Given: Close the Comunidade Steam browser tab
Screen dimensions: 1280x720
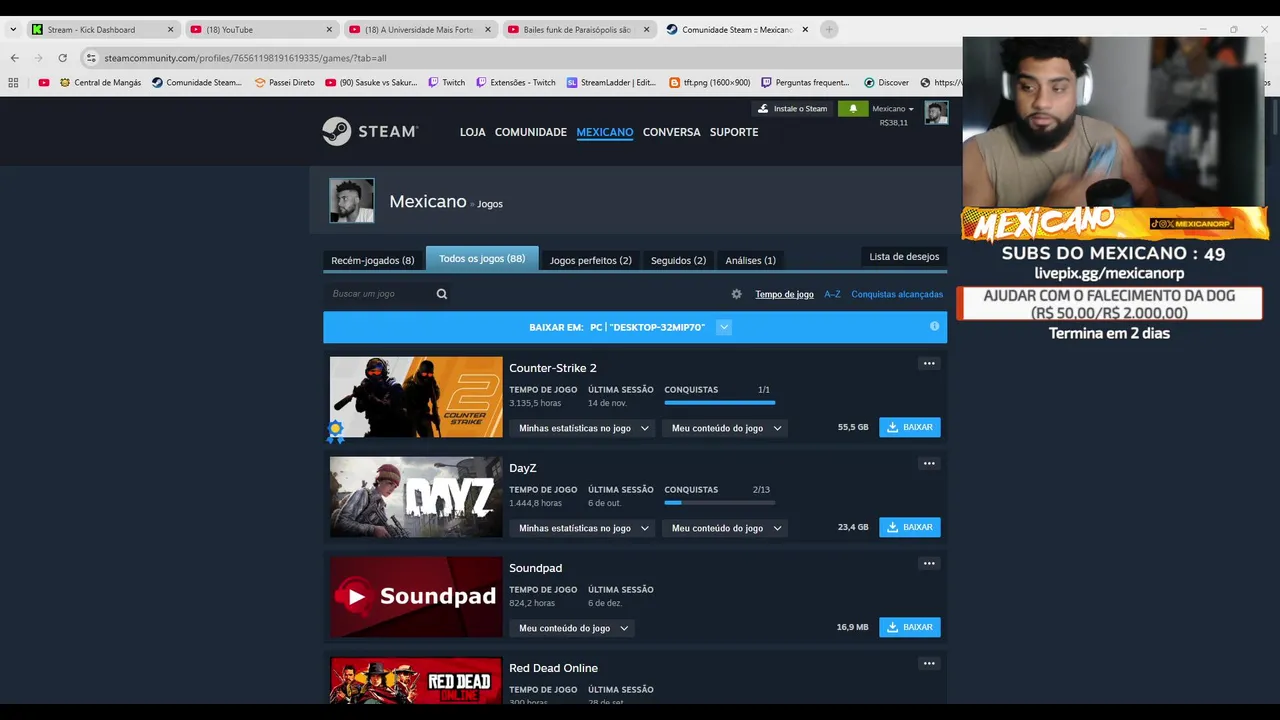Looking at the screenshot, I should coord(805,29).
